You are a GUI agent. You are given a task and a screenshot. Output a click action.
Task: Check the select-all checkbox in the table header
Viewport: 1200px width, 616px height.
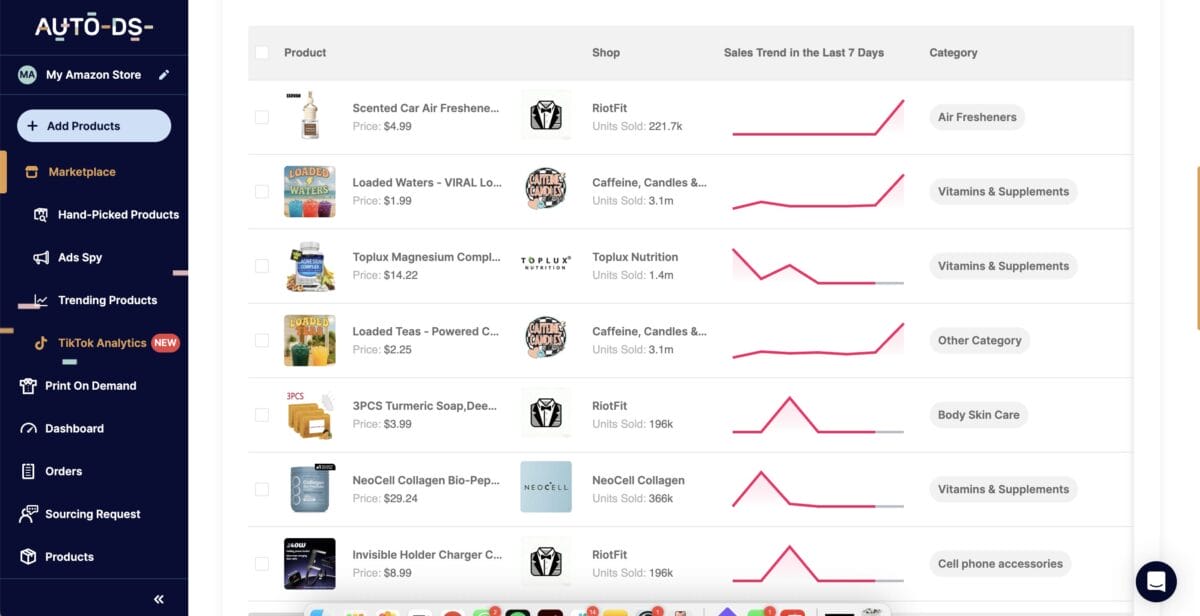pyautogui.click(x=262, y=52)
